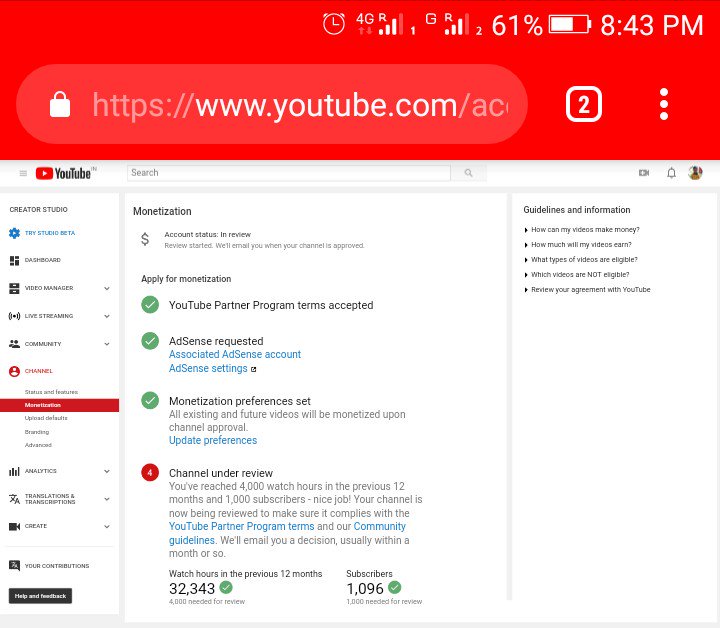720x628 pixels.
Task: Open the Associated AdSense account link
Action: 235,354
